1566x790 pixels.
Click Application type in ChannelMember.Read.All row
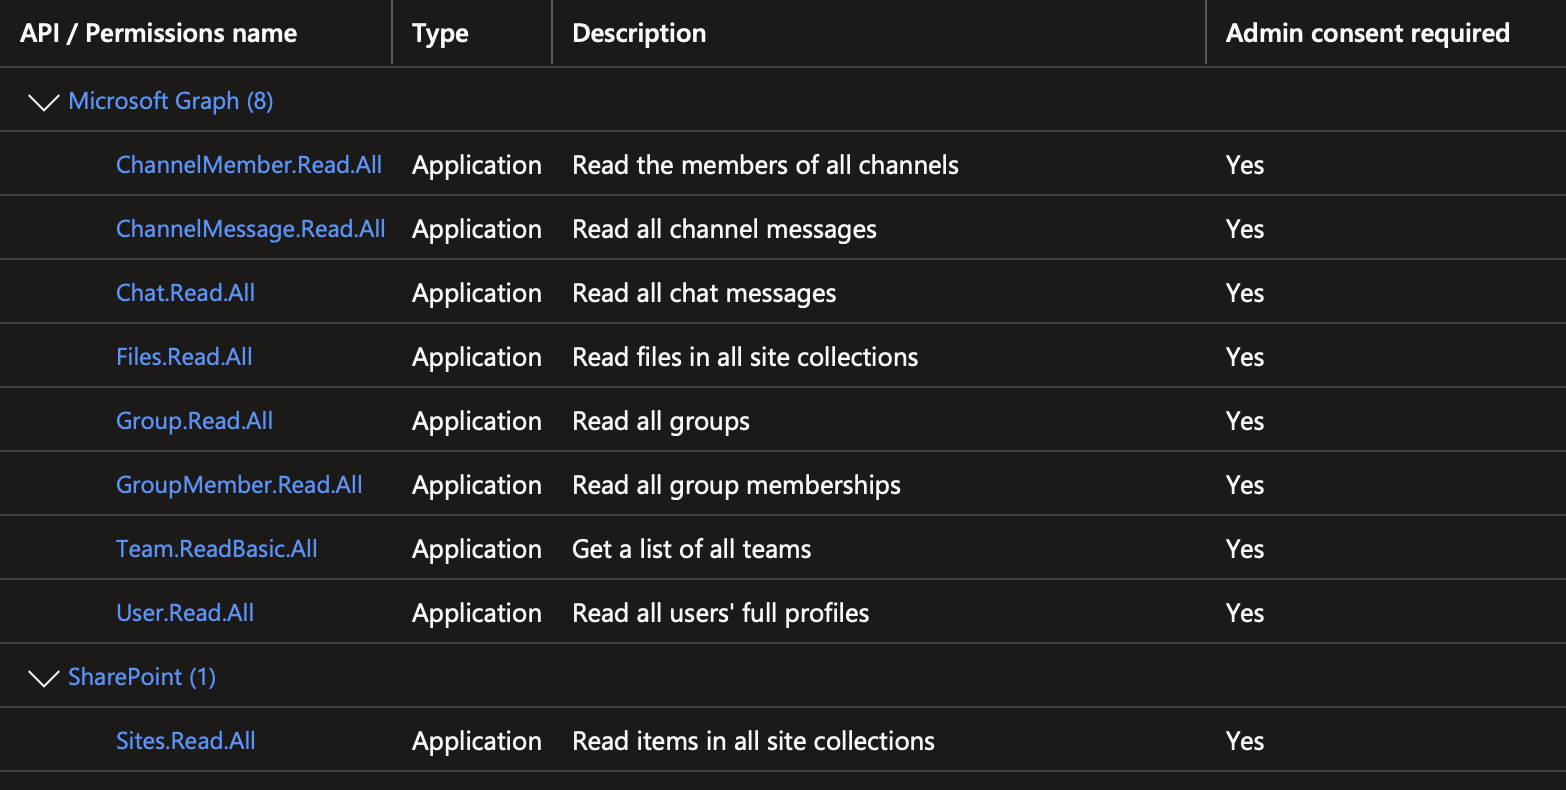pos(477,165)
